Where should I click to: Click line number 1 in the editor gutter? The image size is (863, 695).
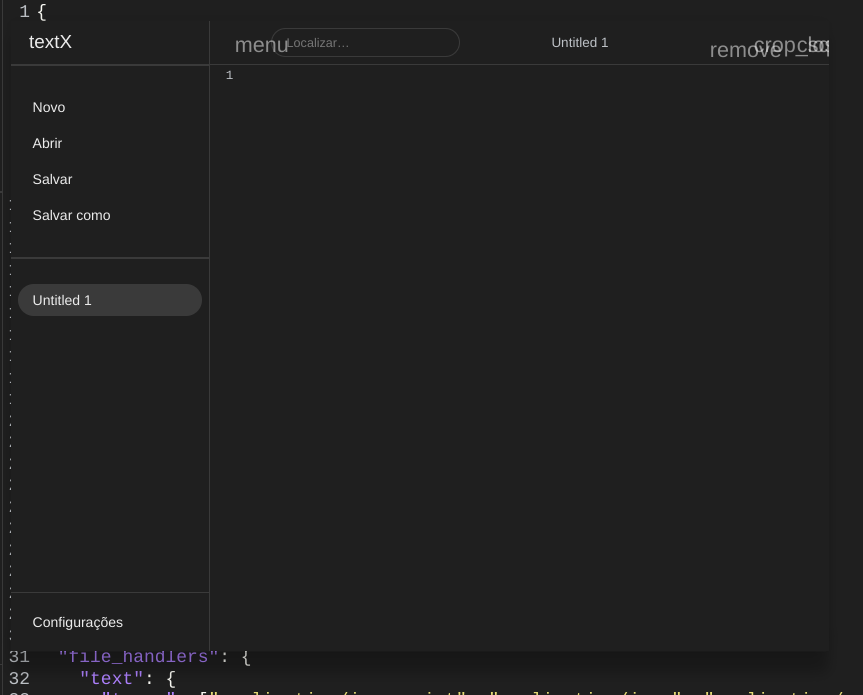click(x=229, y=75)
